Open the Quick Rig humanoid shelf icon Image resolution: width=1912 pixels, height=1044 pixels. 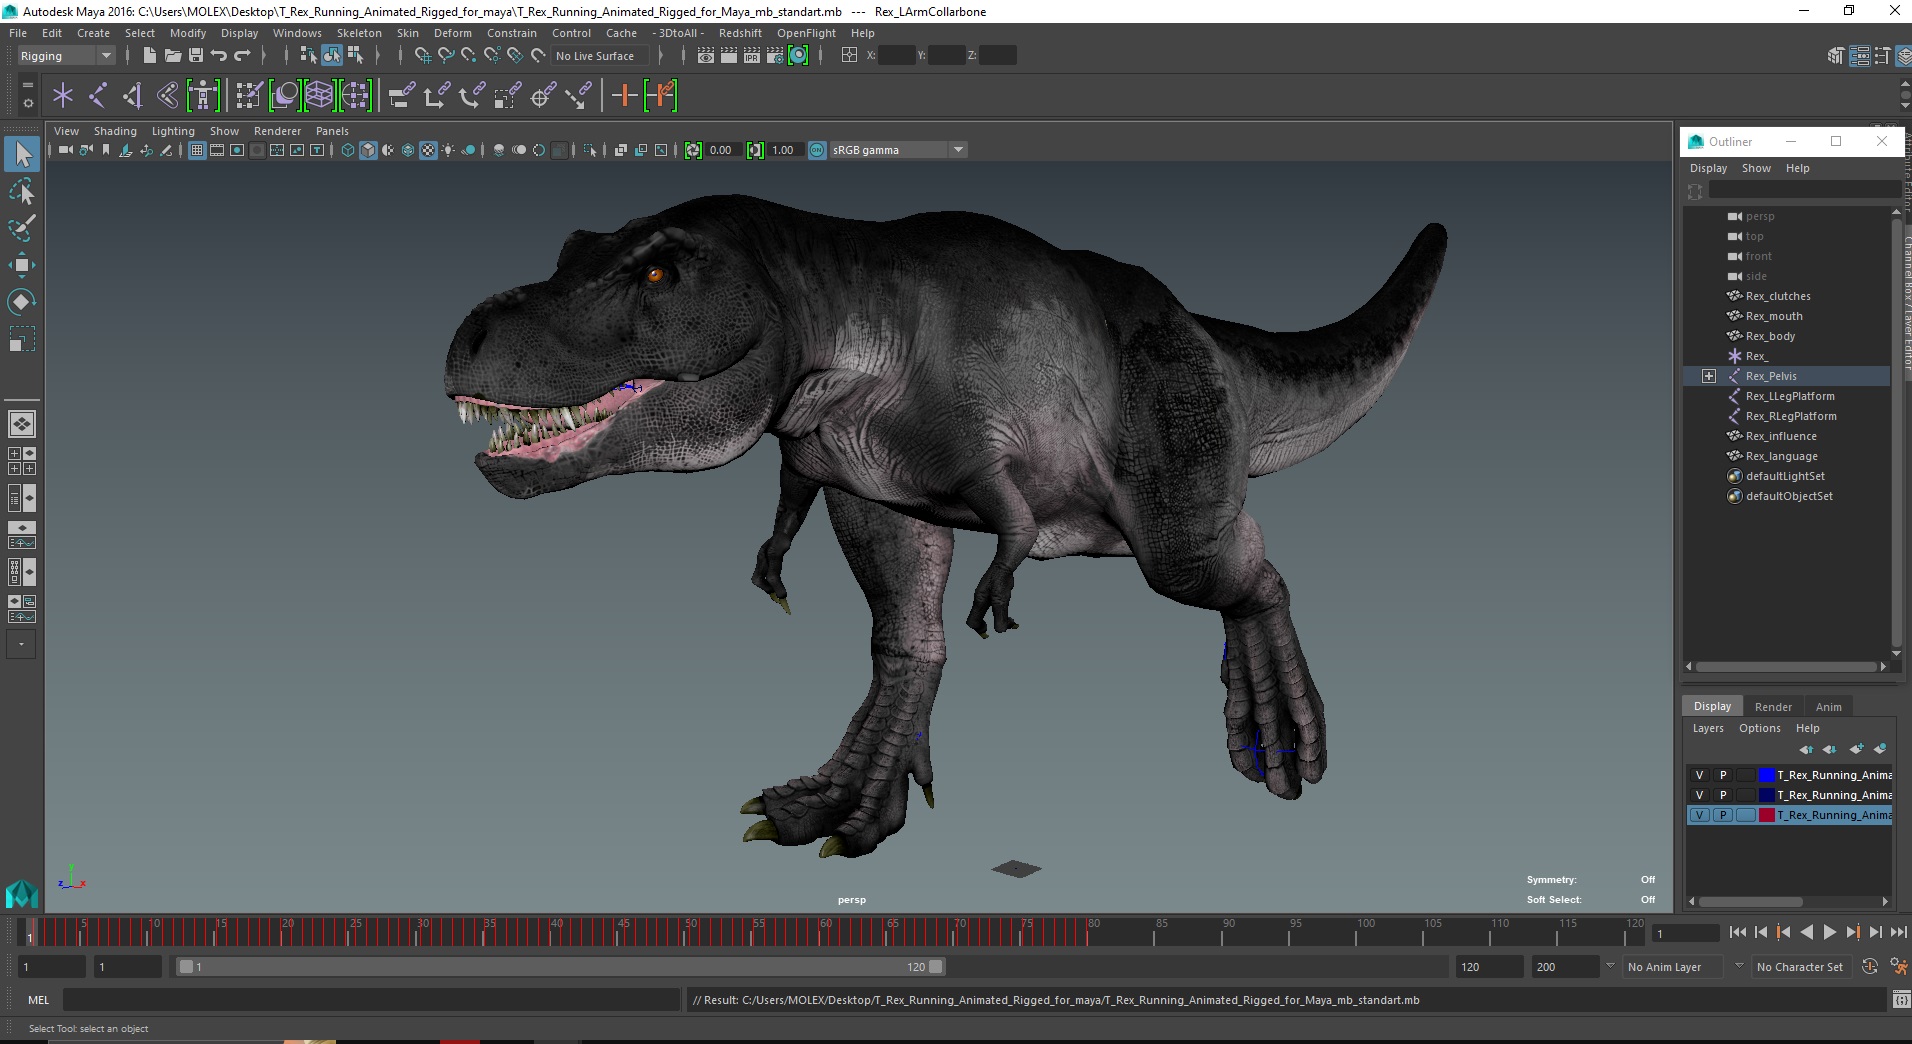click(x=203, y=96)
